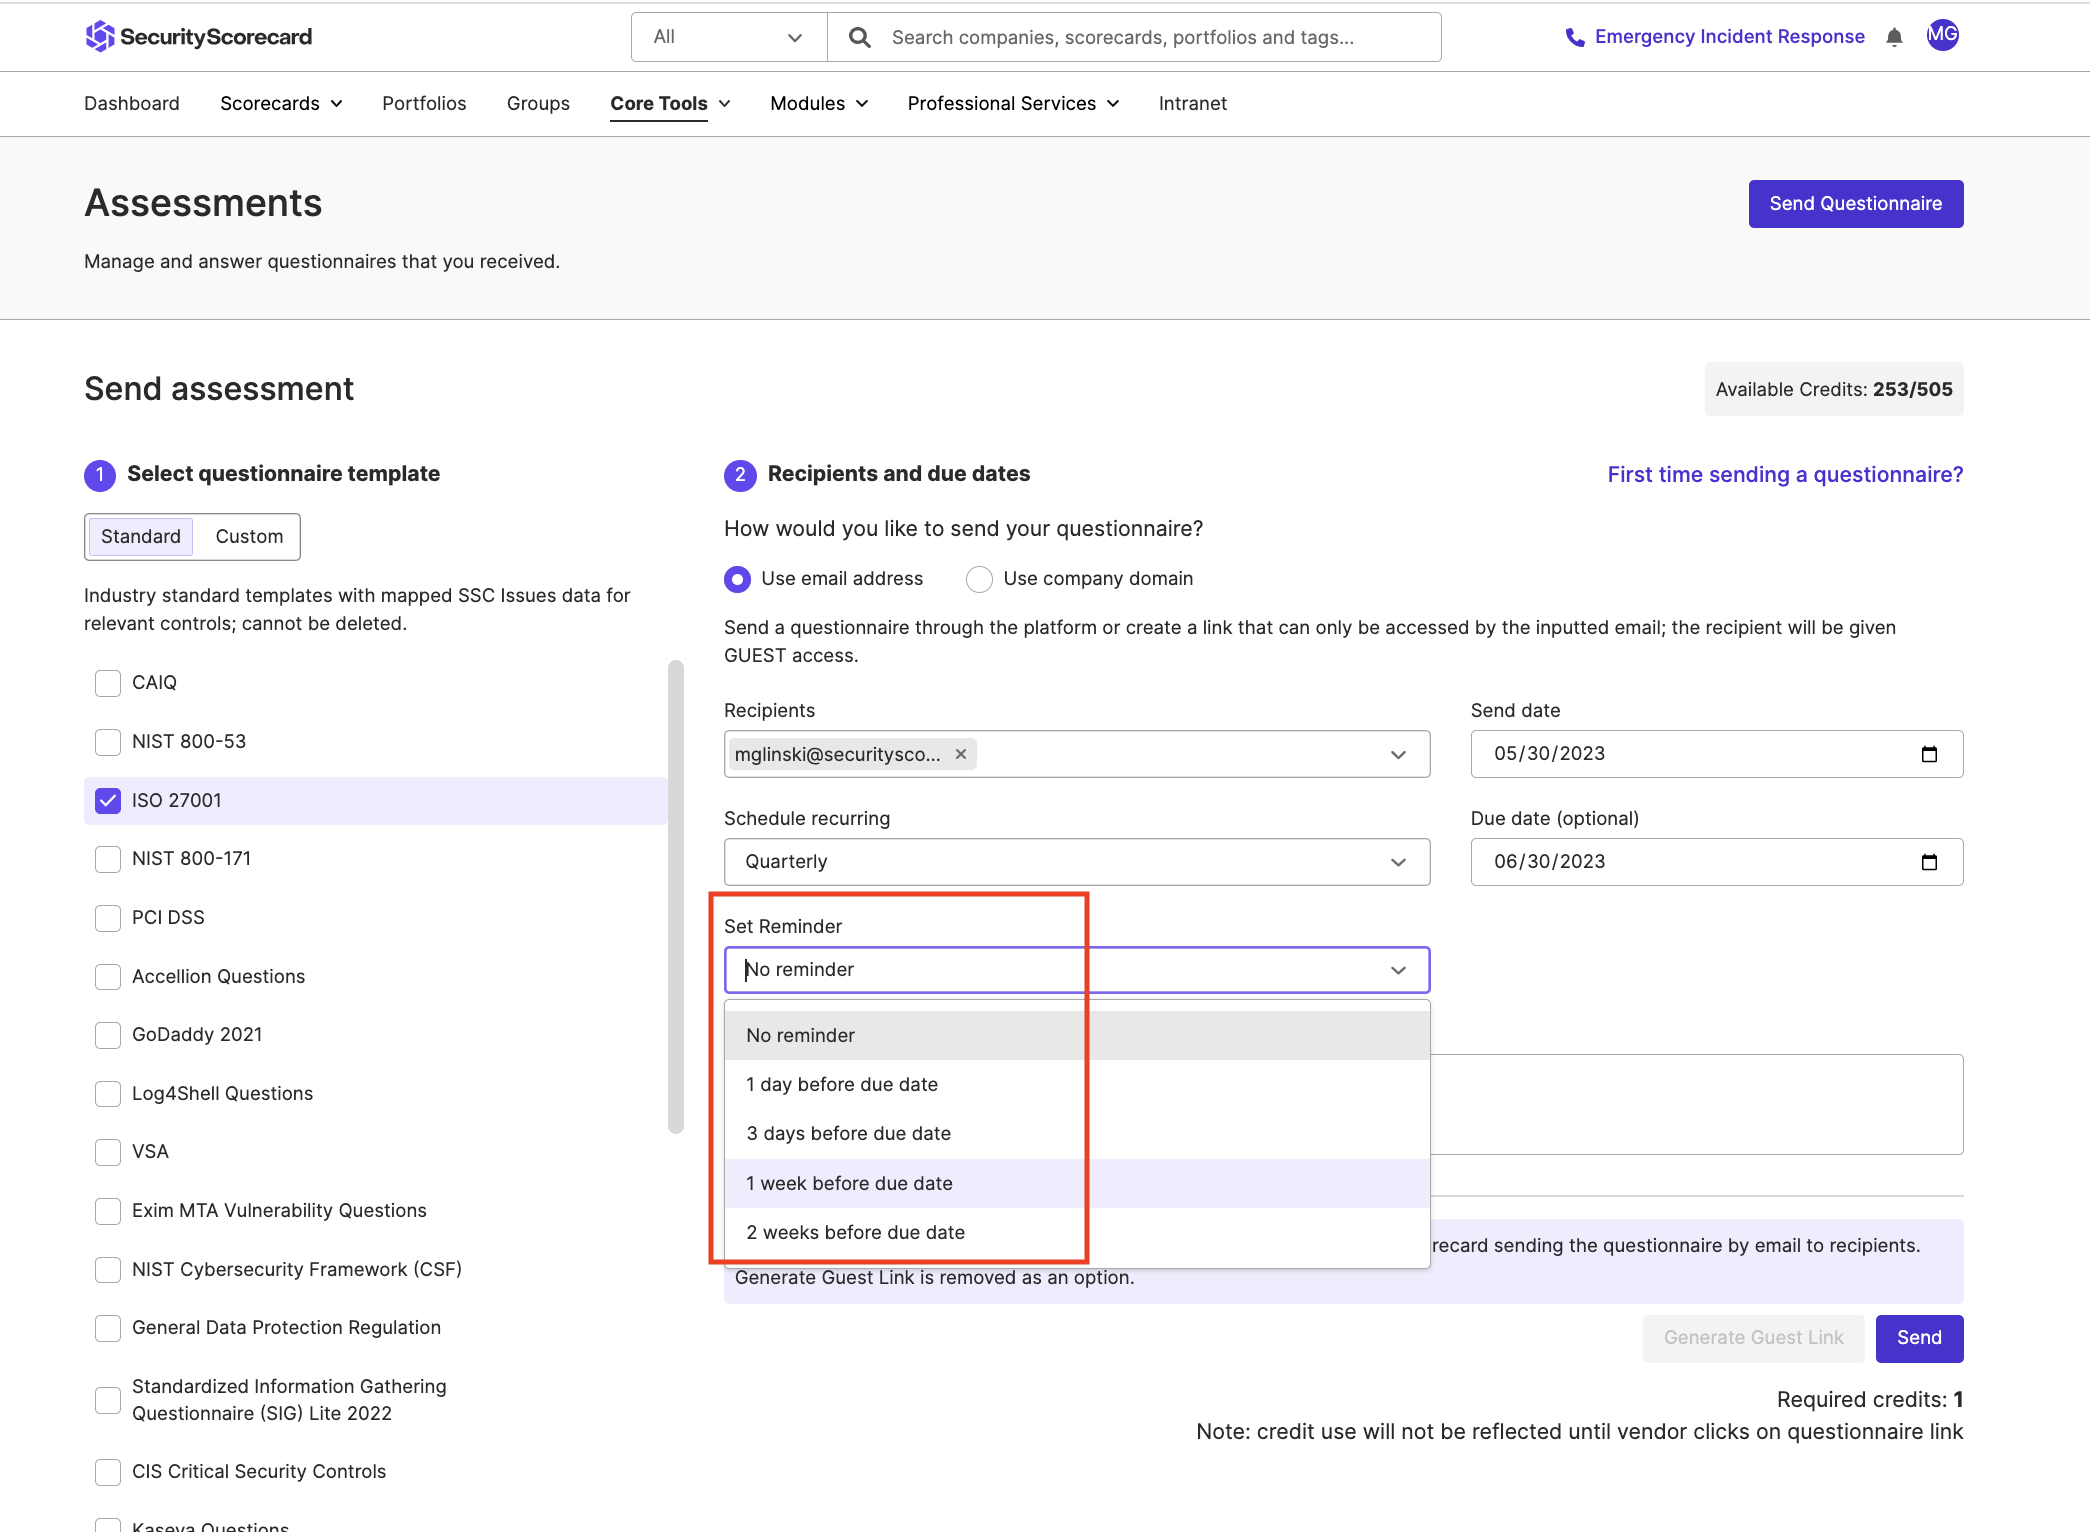Select 1 week before due date reminder

849,1183
